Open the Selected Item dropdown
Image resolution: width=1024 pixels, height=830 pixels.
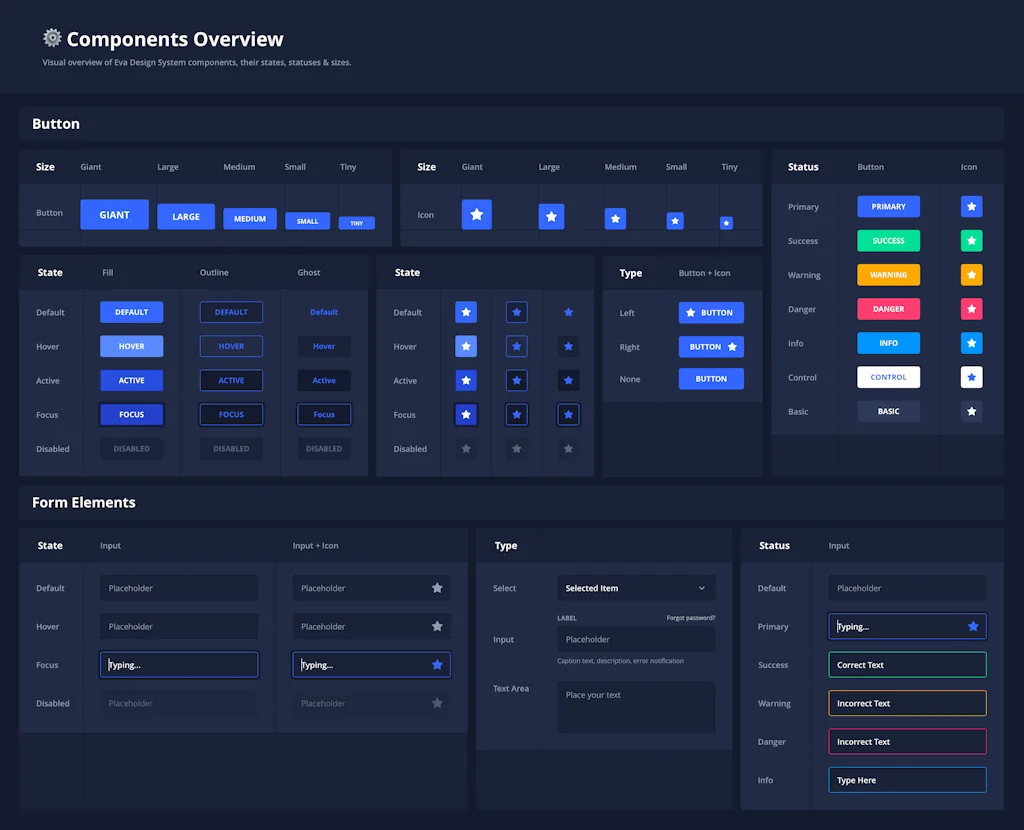[636, 588]
